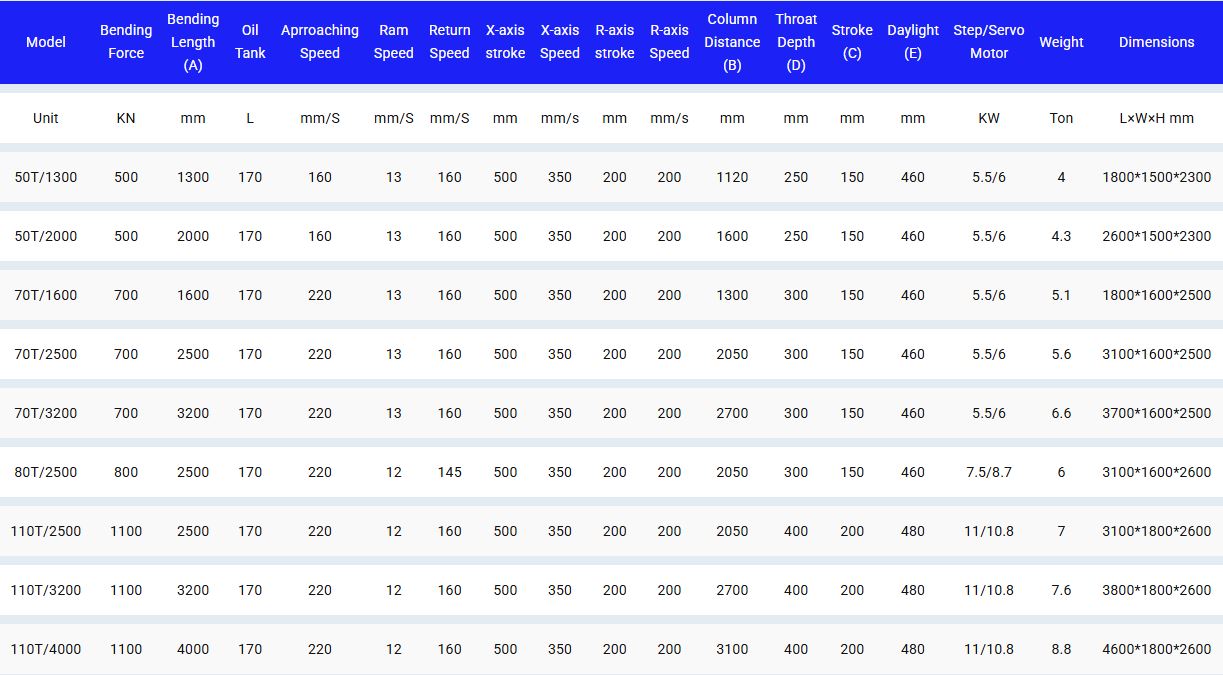Viewport: 1223px width, 675px height.
Task: Click bending length 1300 in 50T/1300 row
Action: coord(193,177)
